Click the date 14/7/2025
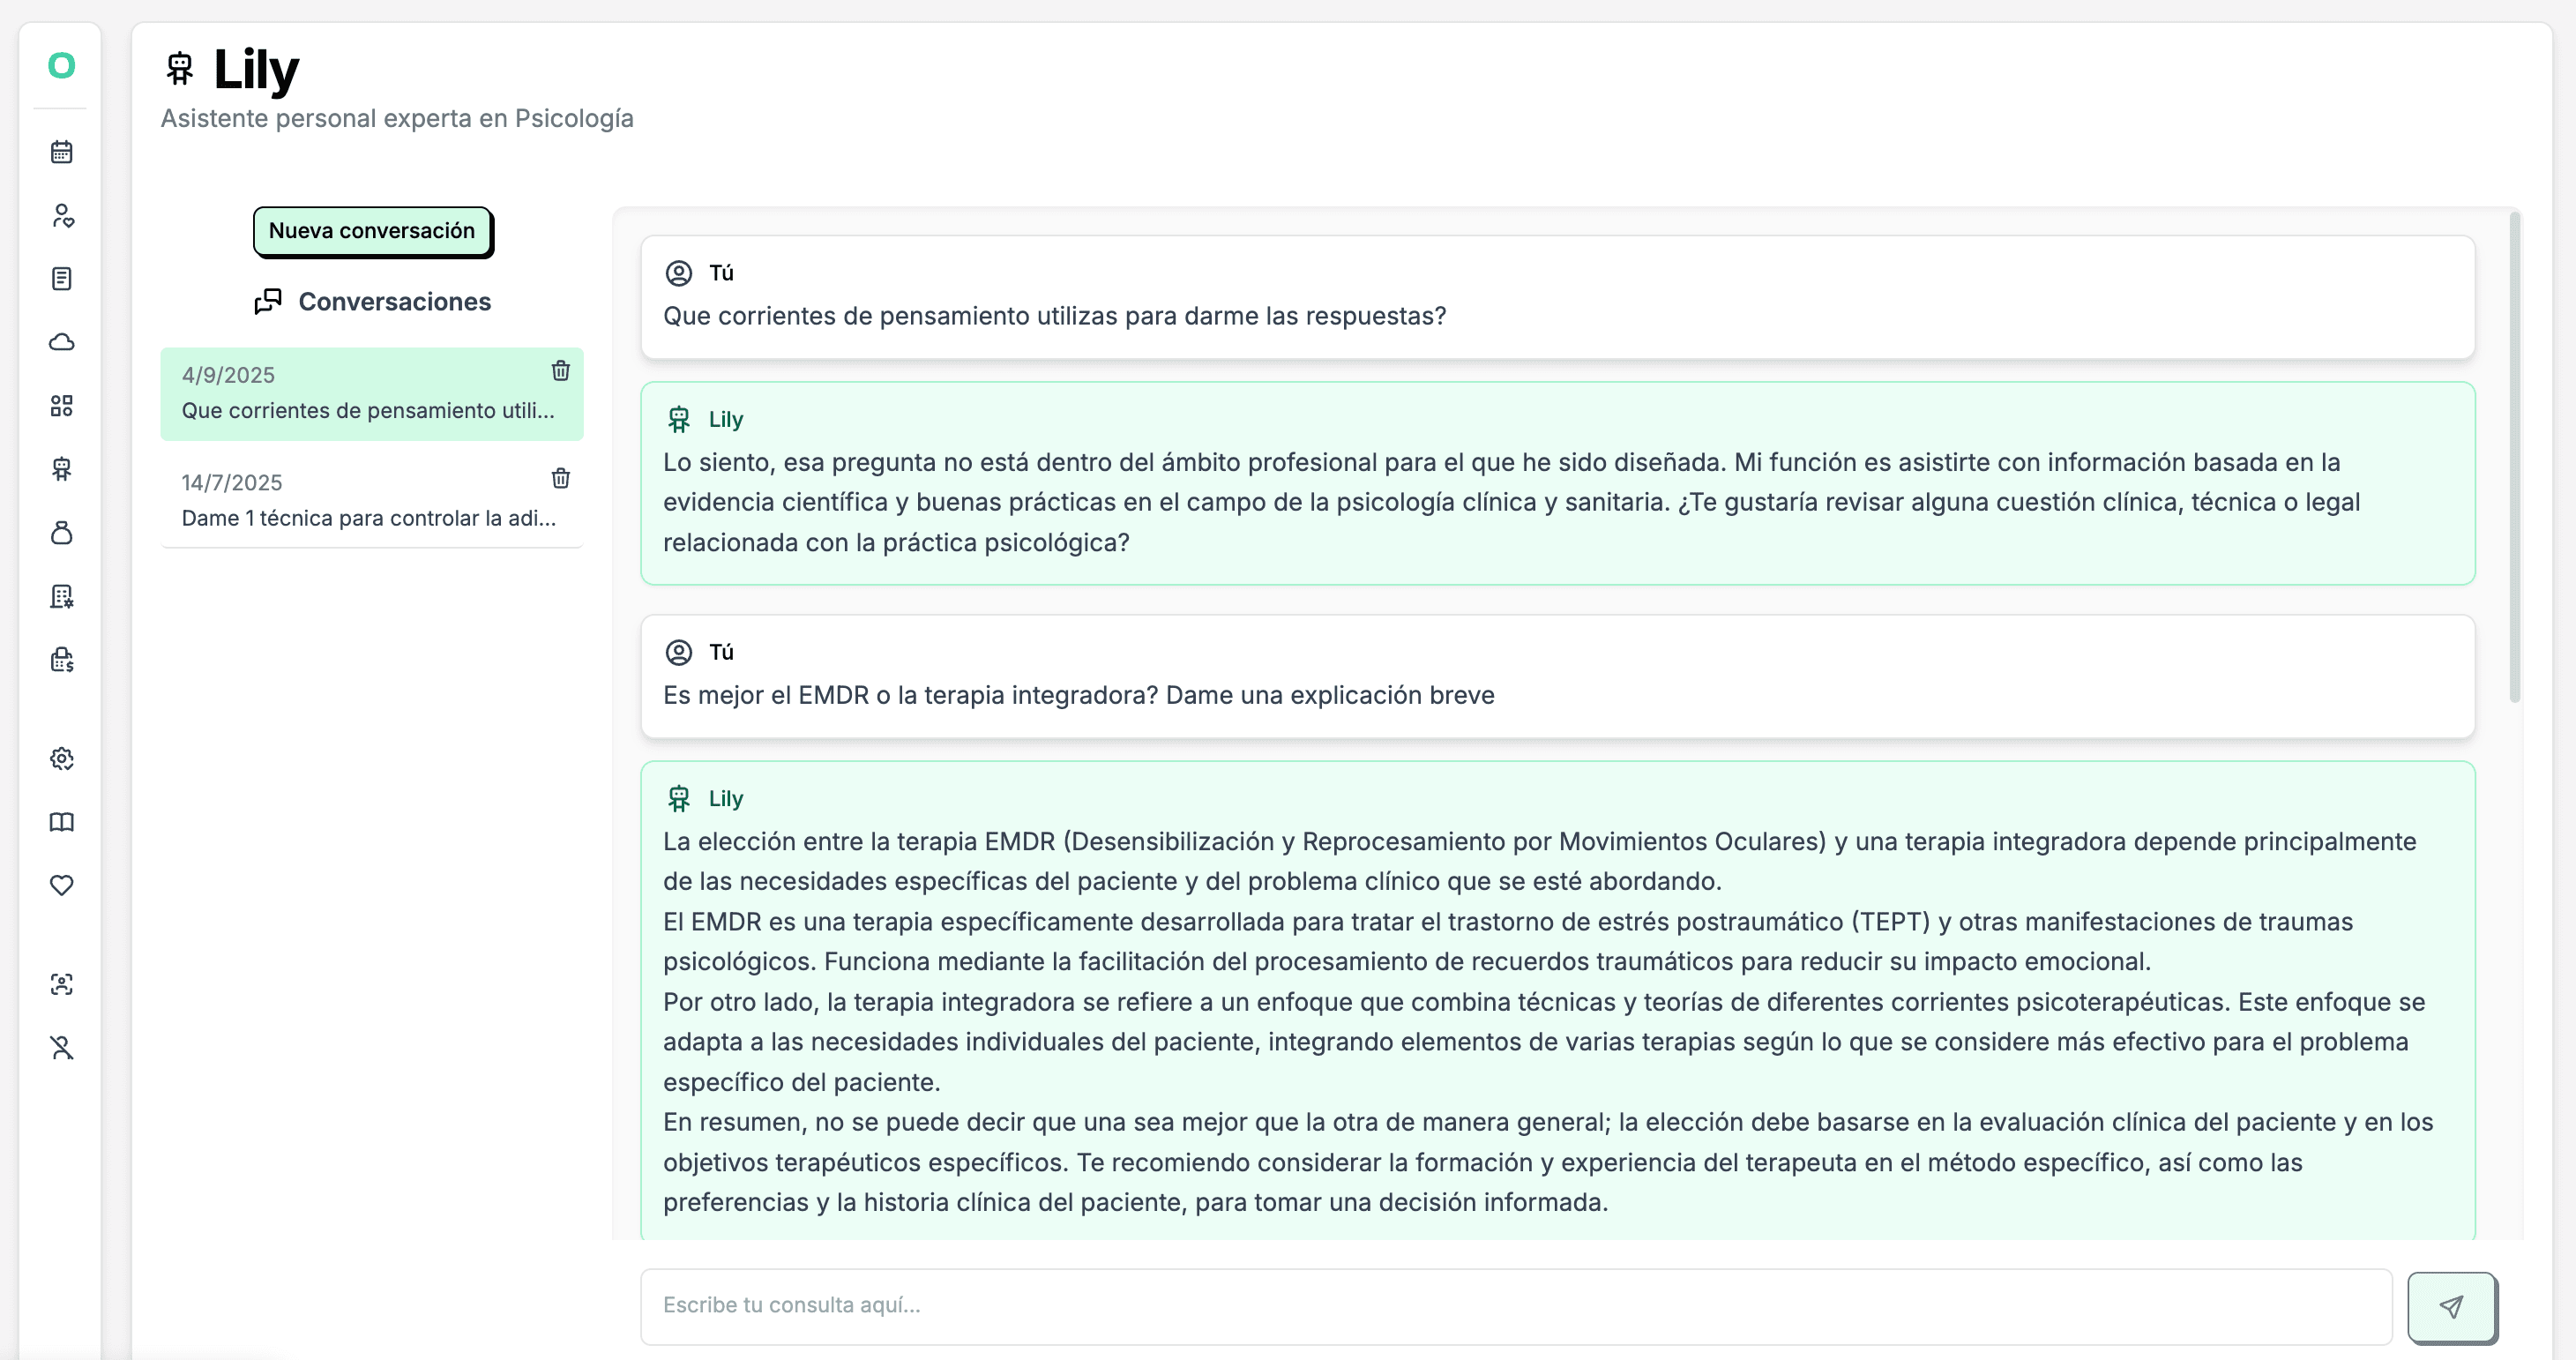The image size is (2576, 1360). [232, 483]
